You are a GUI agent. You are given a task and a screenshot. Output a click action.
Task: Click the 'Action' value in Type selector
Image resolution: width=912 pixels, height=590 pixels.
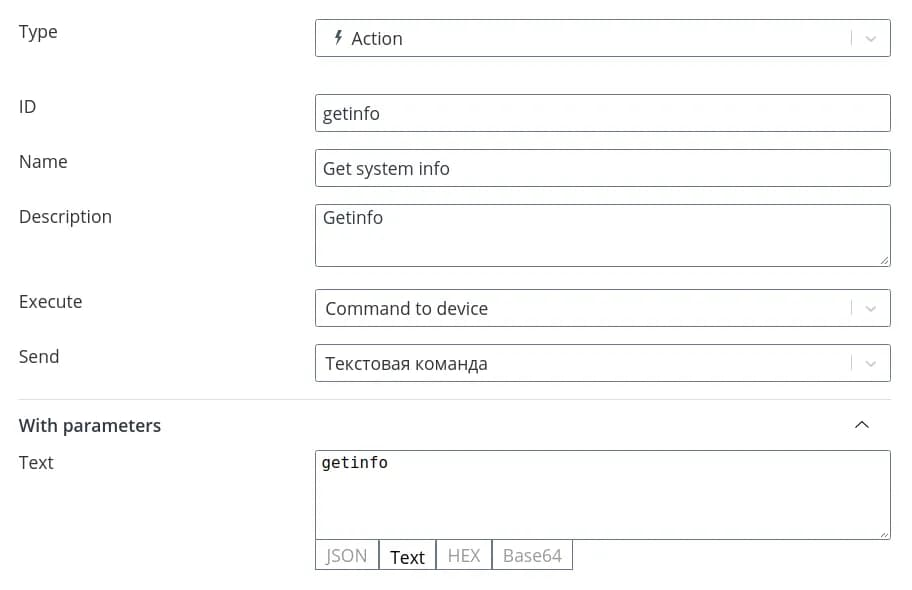click(377, 38)
